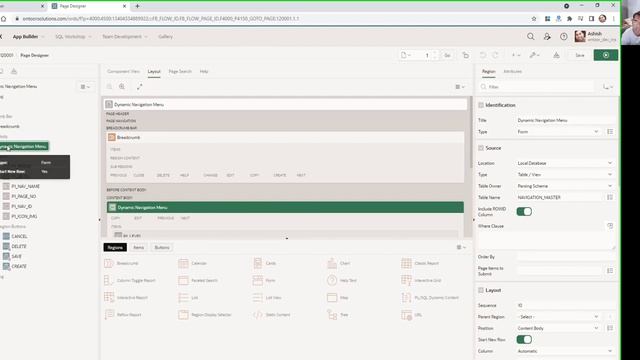Open Position dropdown showing Content Body

(558, 328)
